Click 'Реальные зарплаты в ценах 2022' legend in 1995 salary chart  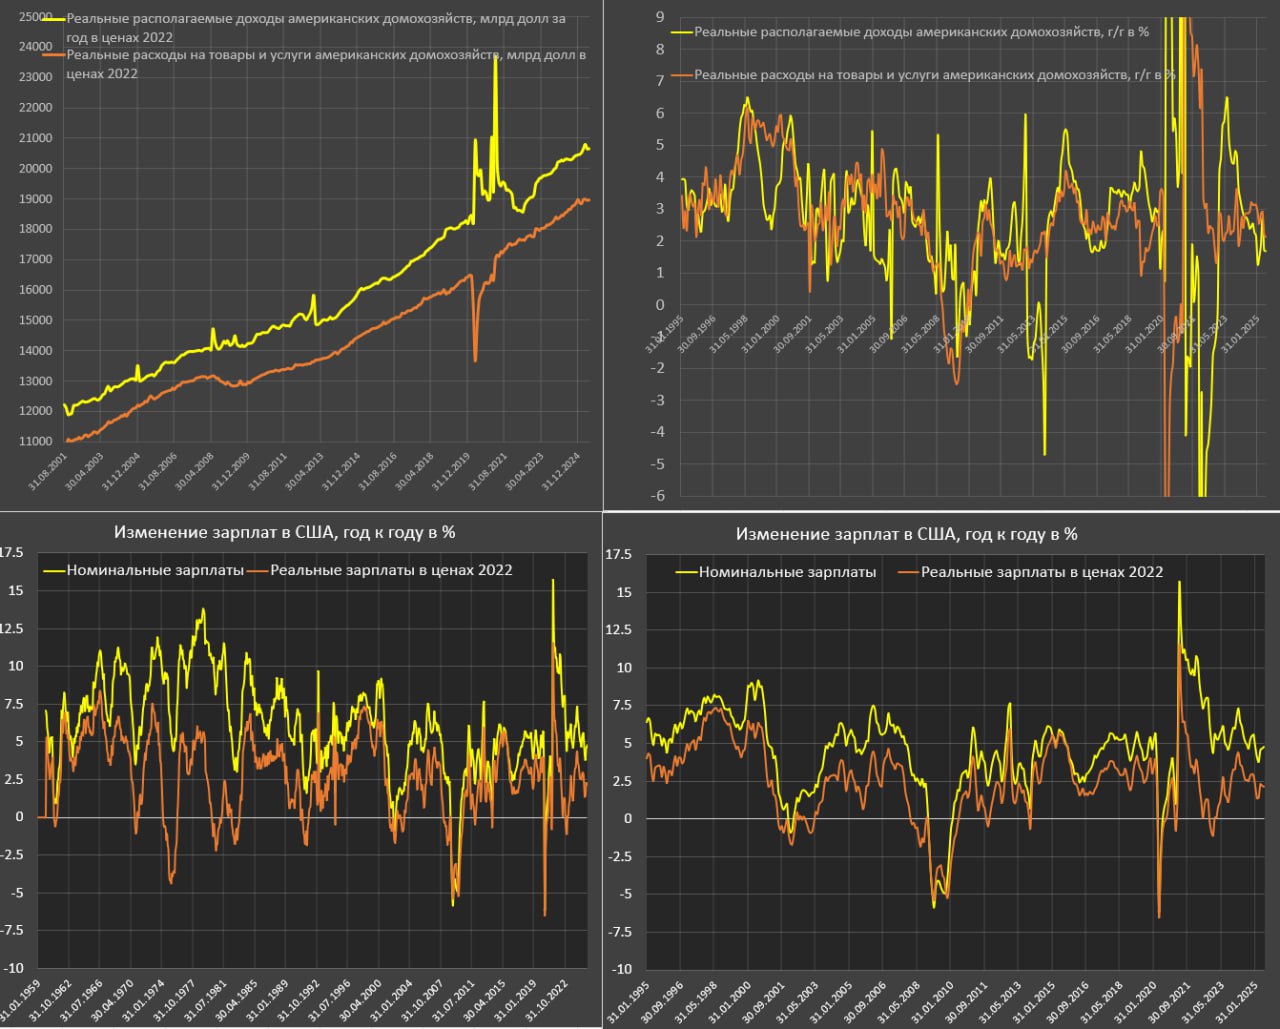pyautogui.click(x=1030, y=572)
